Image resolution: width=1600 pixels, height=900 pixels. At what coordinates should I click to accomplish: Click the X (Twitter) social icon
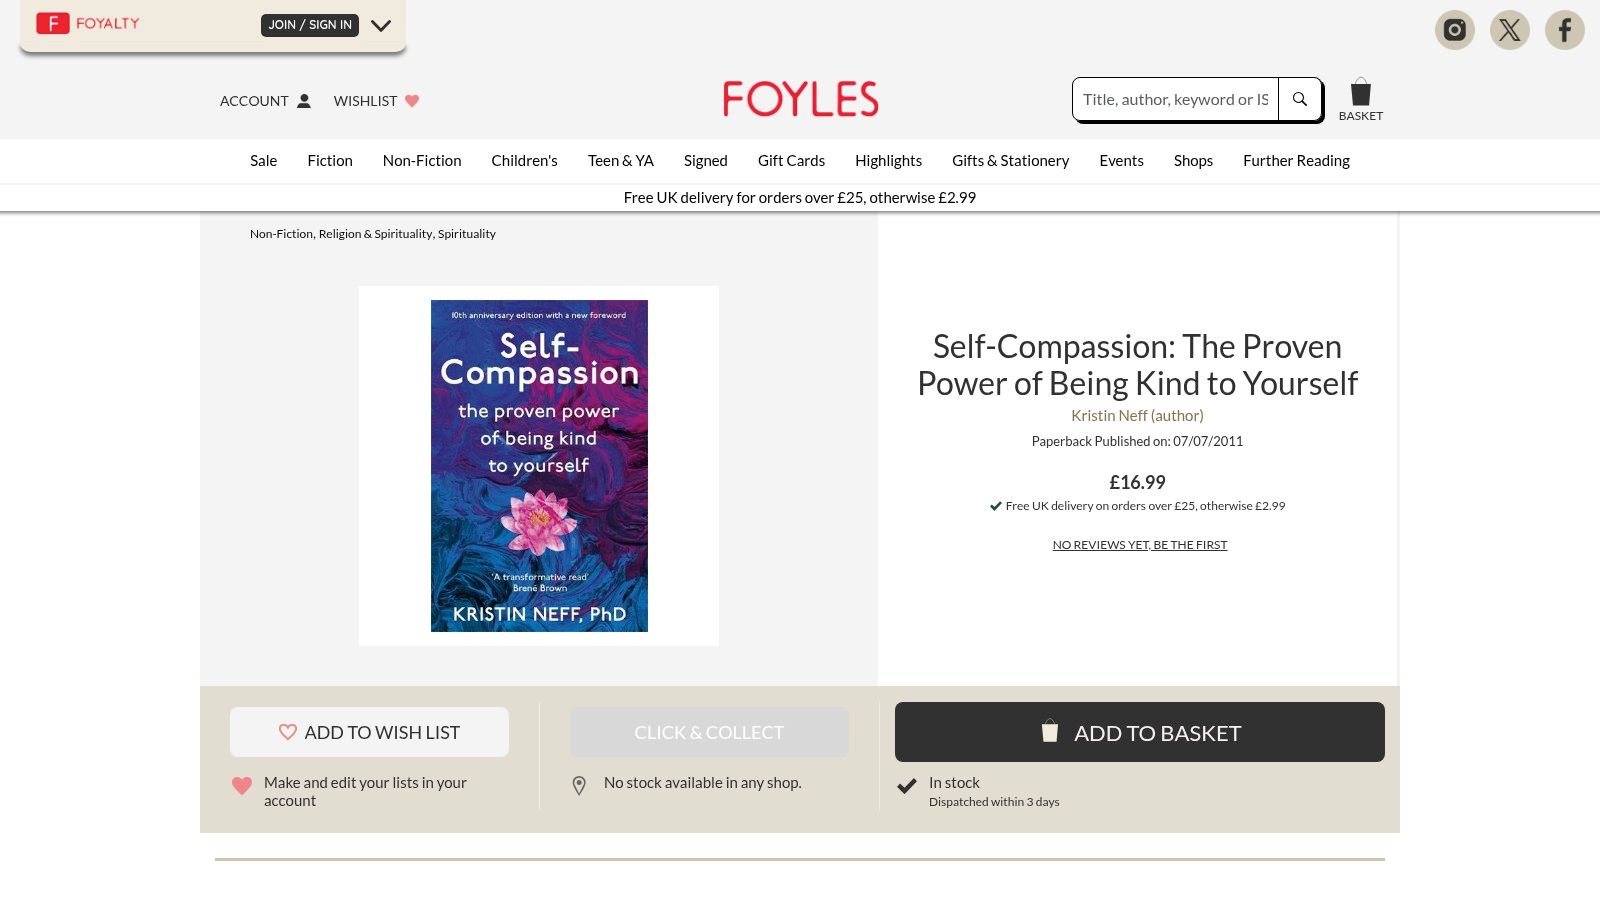click(1509, 30)
